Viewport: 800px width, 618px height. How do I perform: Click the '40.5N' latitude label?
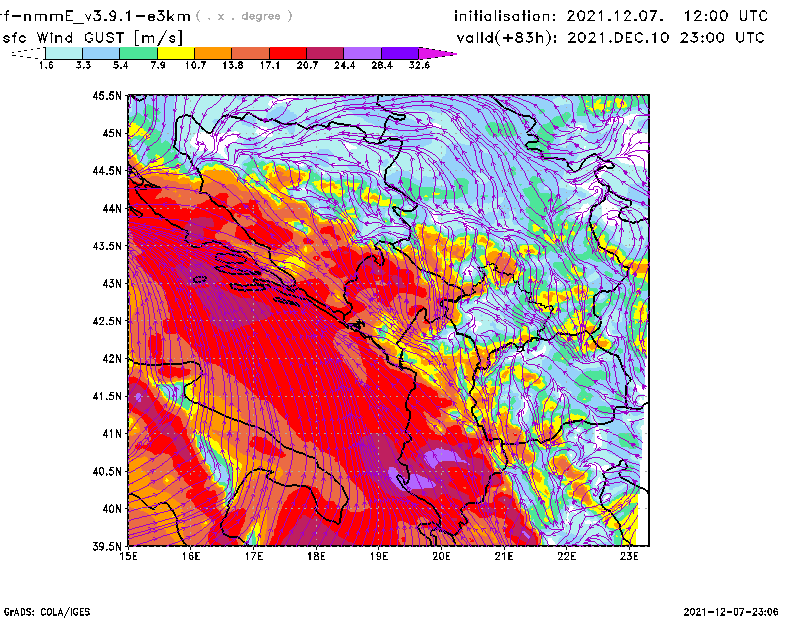[x=107, y=472]
